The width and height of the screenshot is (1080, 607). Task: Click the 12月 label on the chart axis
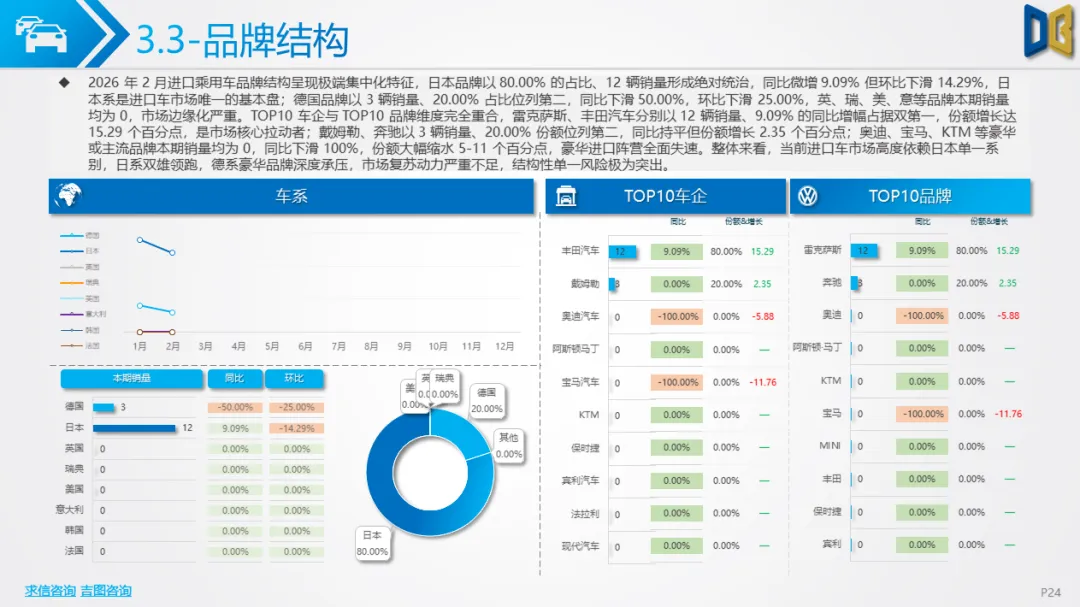tap(505, 346)
